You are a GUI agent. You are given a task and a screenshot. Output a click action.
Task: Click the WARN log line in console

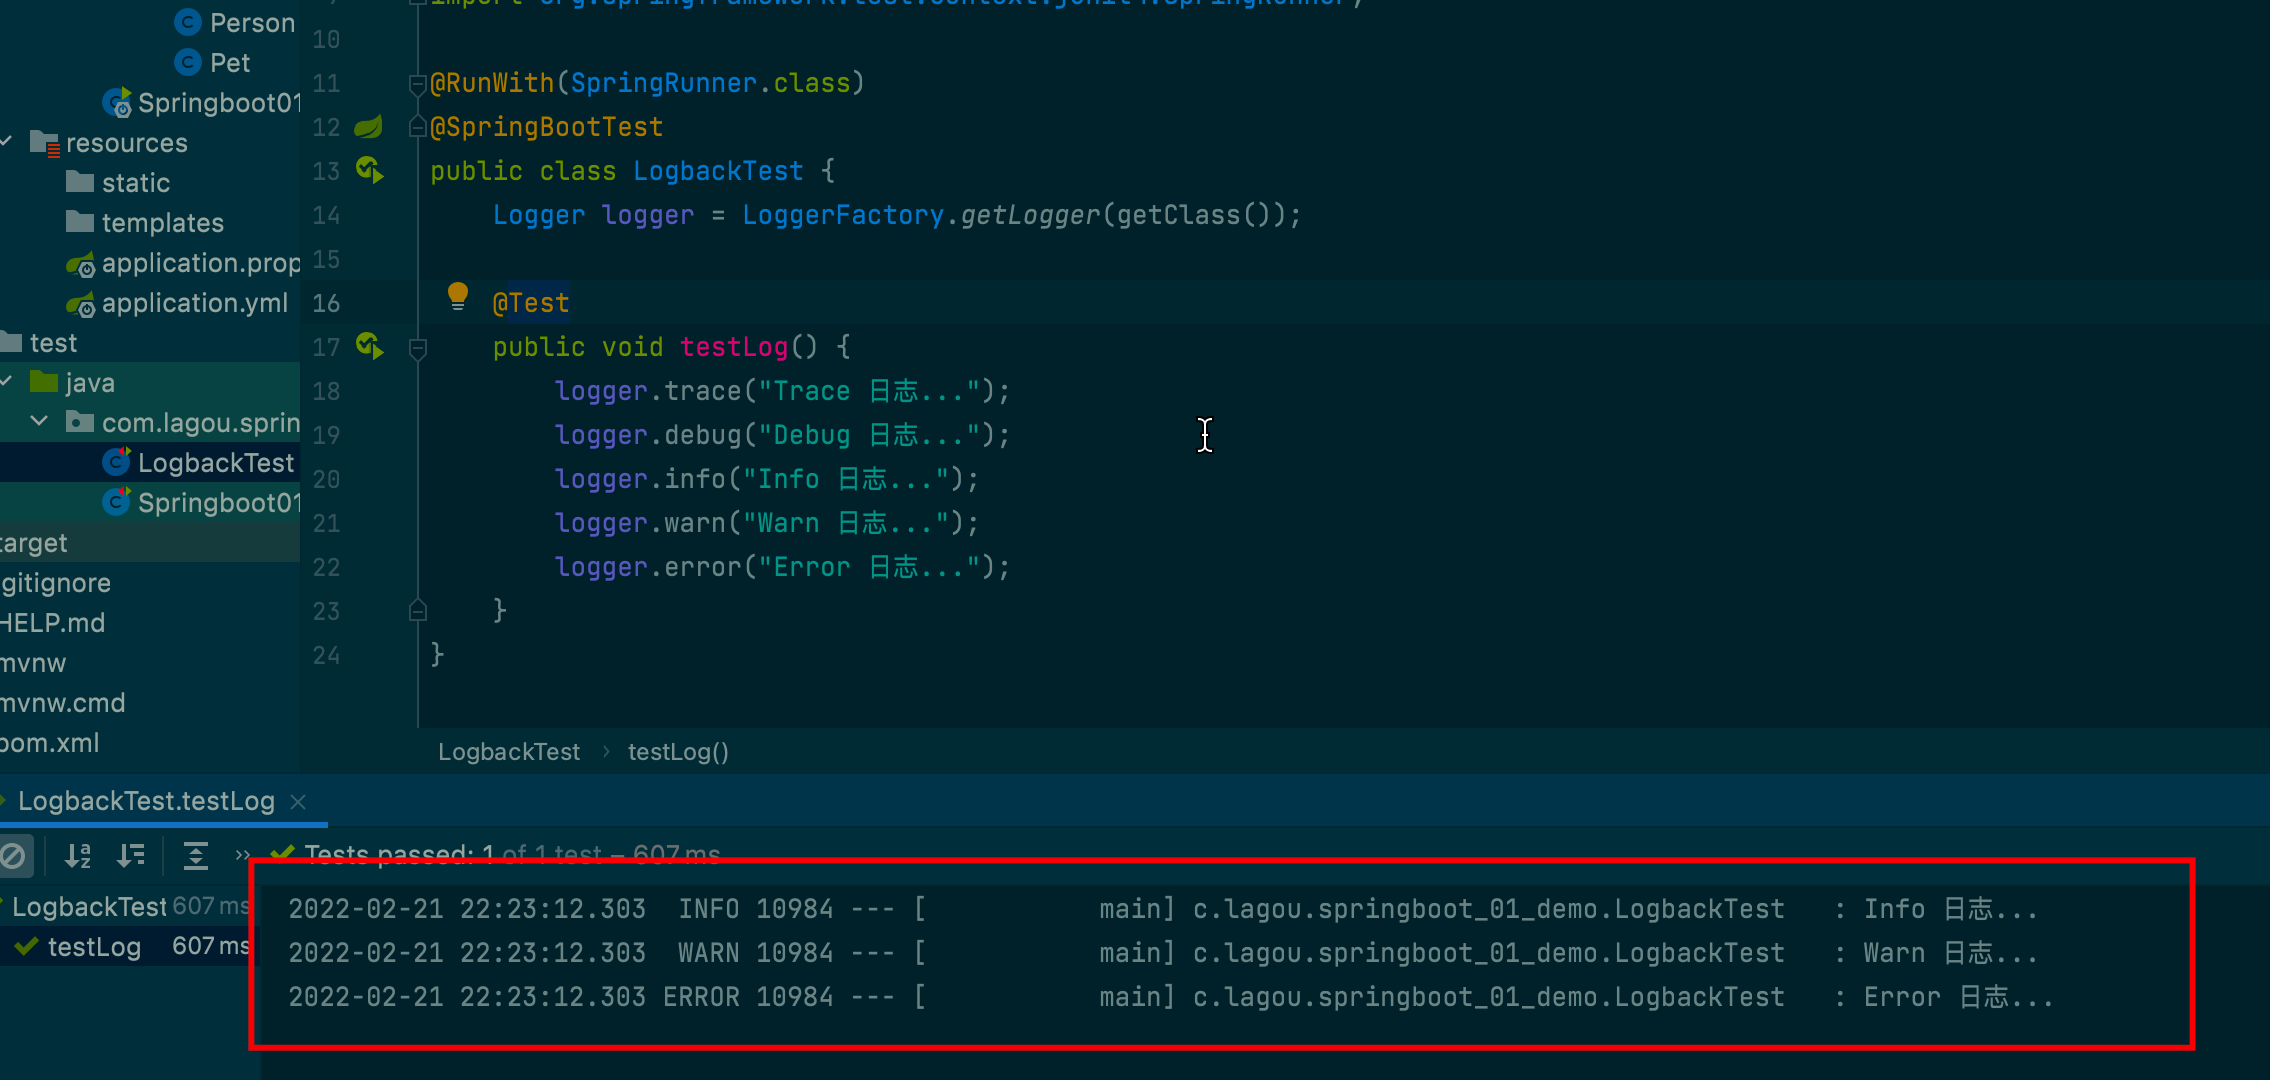pos(1163,953)
